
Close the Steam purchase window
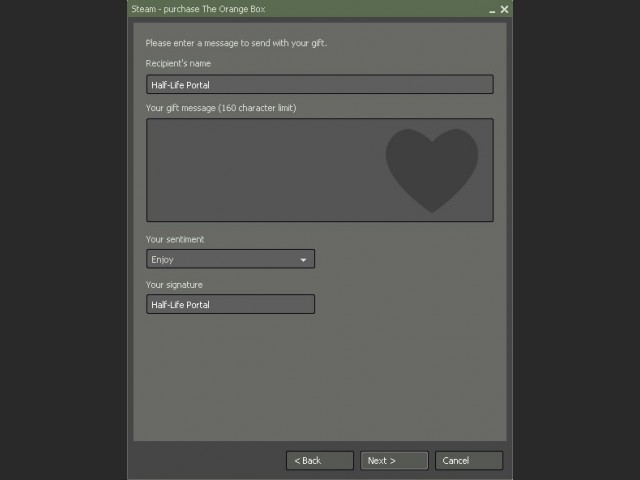click(x=504, y=9)
